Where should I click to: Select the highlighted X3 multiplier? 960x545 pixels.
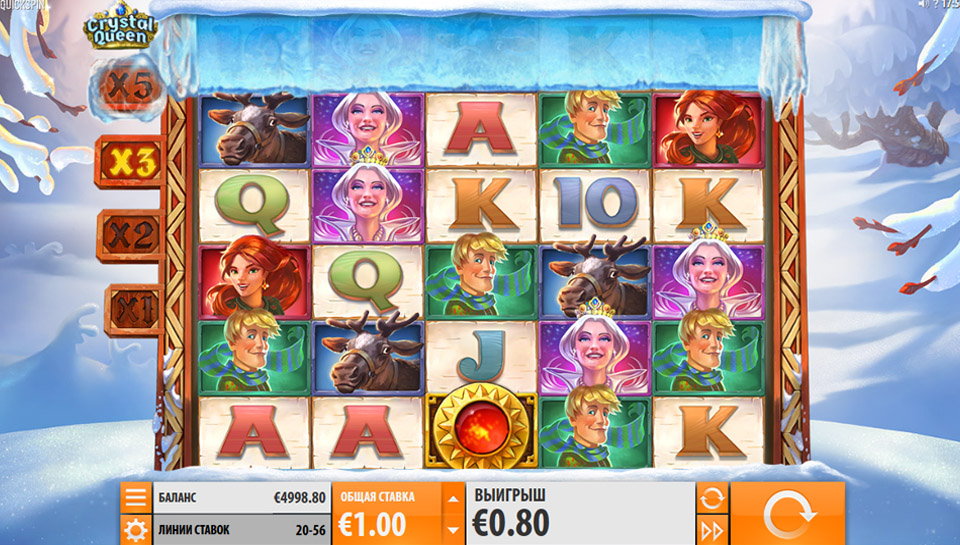[x=130, y=162]
